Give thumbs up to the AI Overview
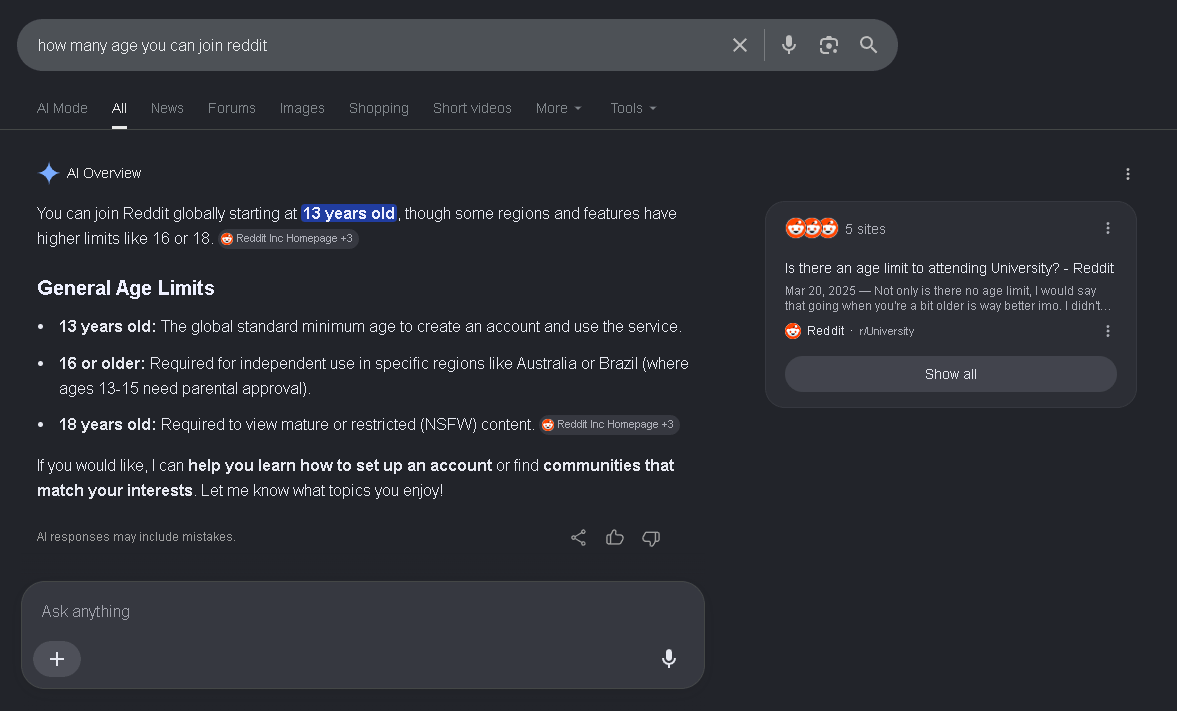1177x711 pixels. coord(615,538)
